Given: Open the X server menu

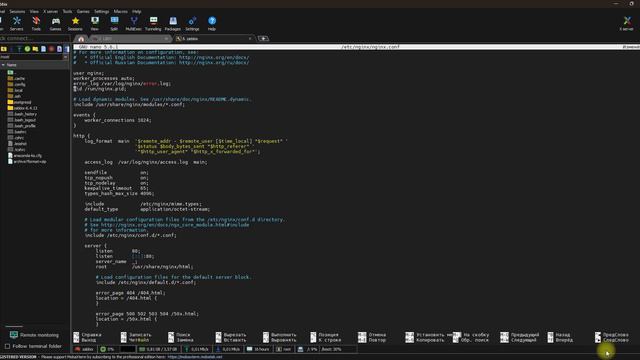Looking at the screenshot, I should 51,11.
